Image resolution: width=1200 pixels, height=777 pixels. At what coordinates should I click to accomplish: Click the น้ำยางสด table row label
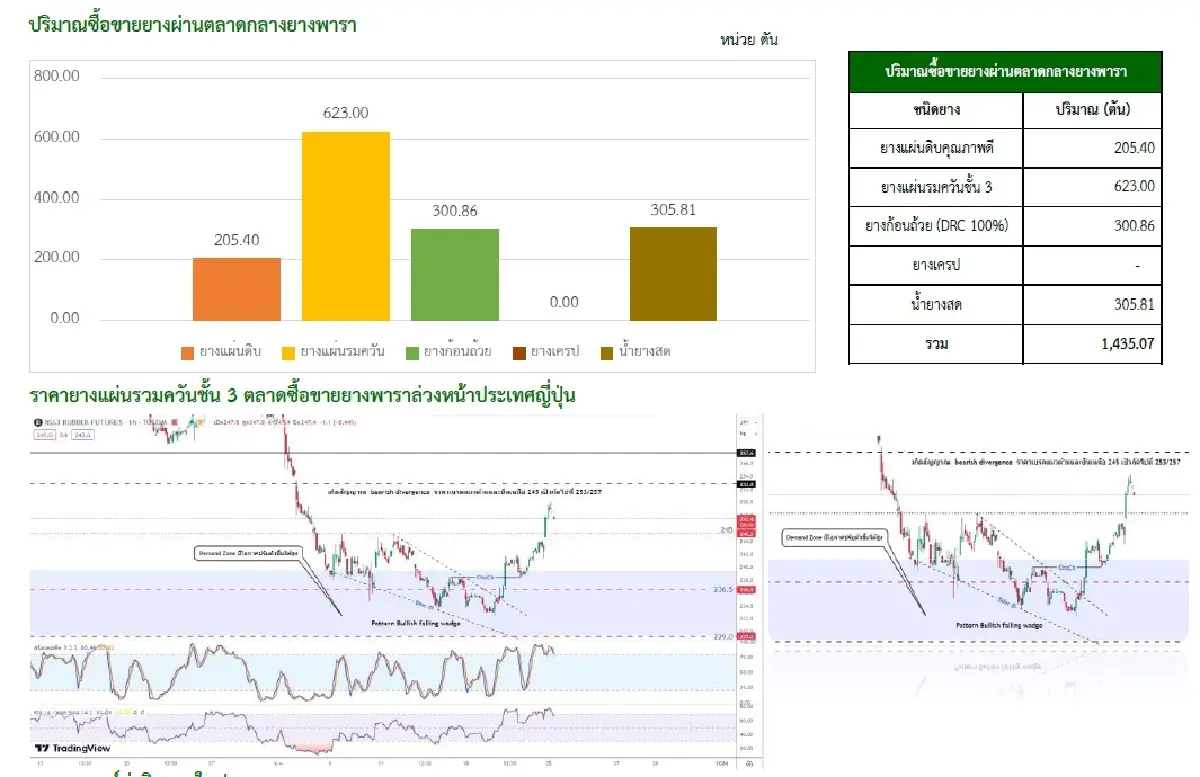point(936,304)
